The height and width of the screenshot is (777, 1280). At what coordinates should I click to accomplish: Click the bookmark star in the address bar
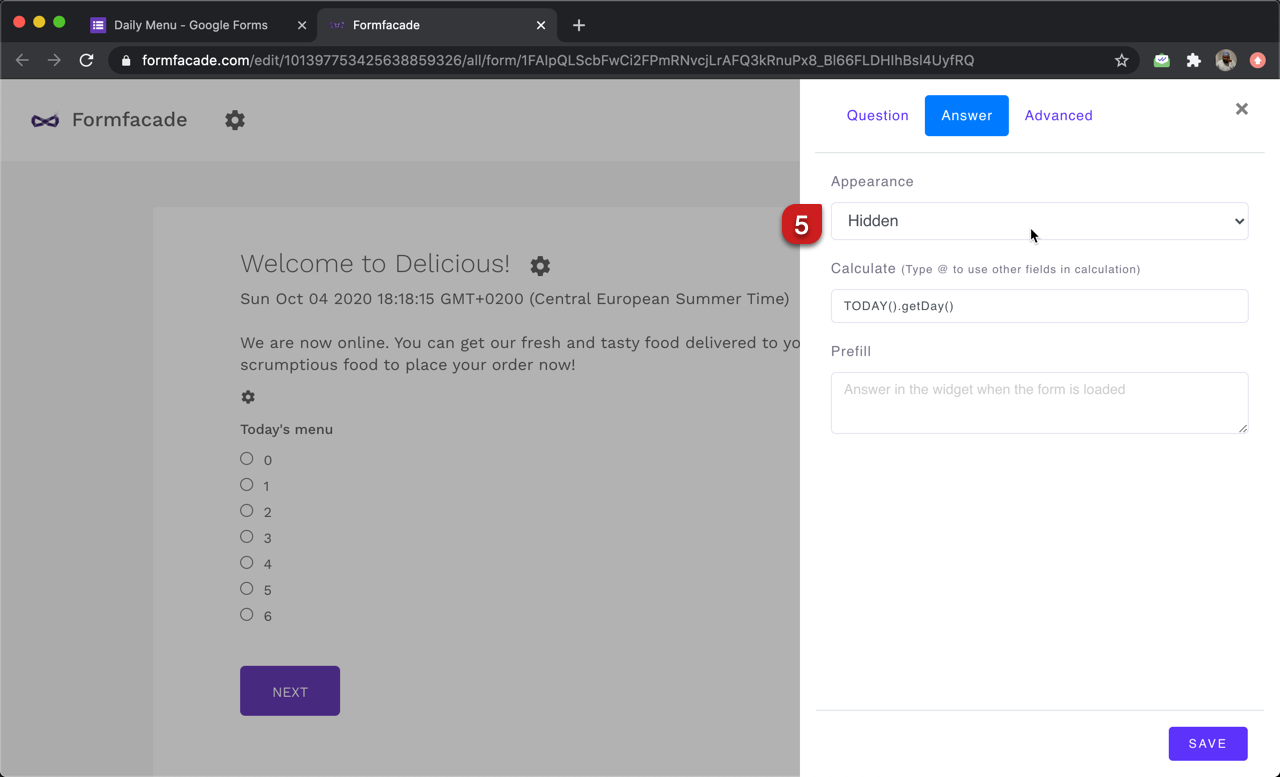[x=1121, y=60]
